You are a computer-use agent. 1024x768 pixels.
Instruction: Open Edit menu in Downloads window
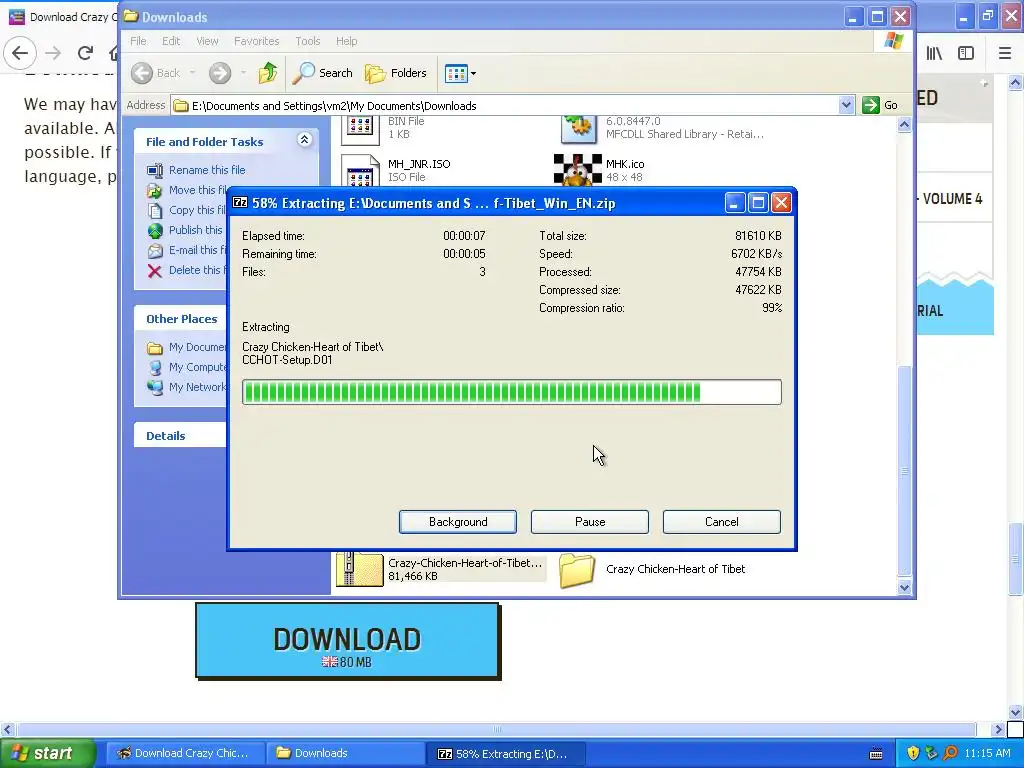(x=171, y=41)
